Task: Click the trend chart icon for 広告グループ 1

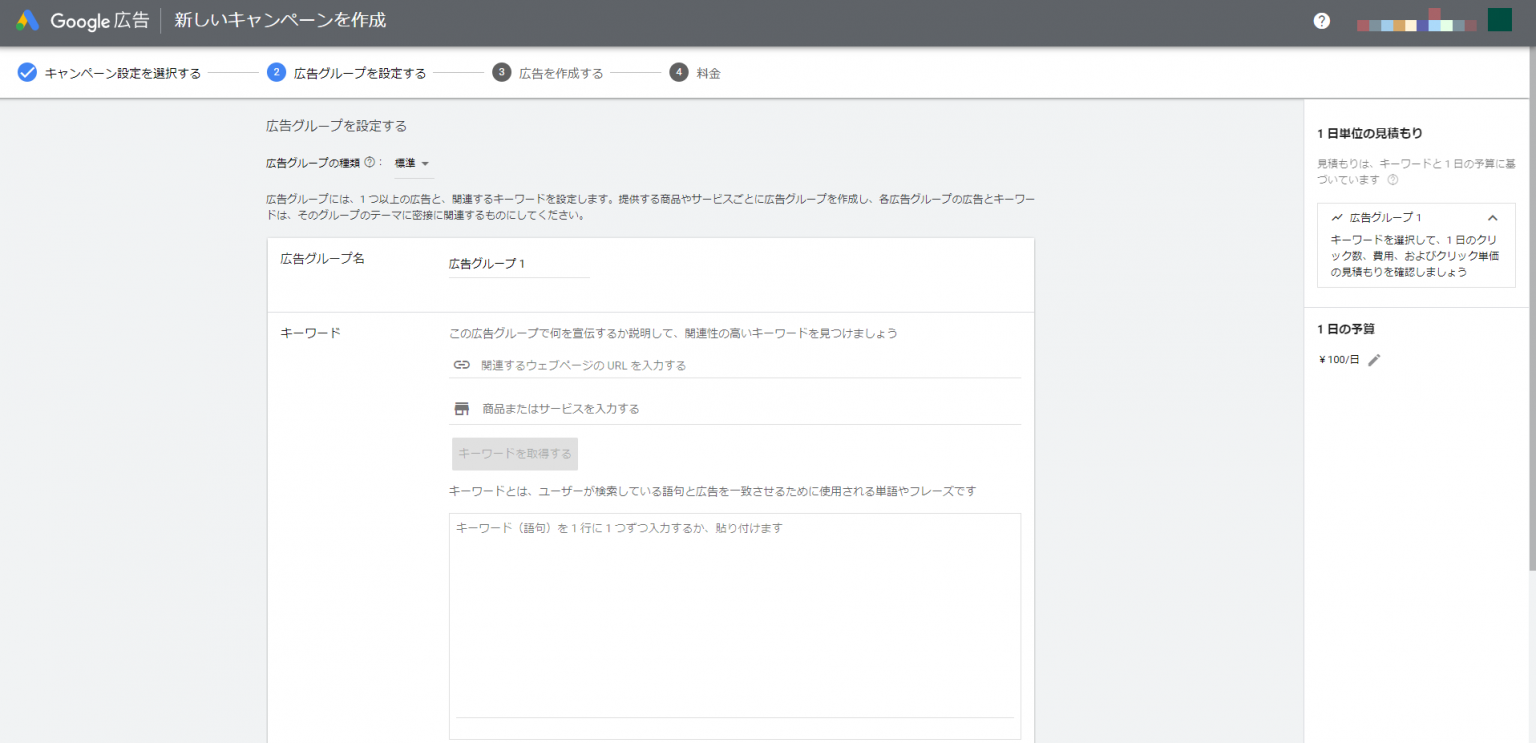Action: [x=1337, y=217]
